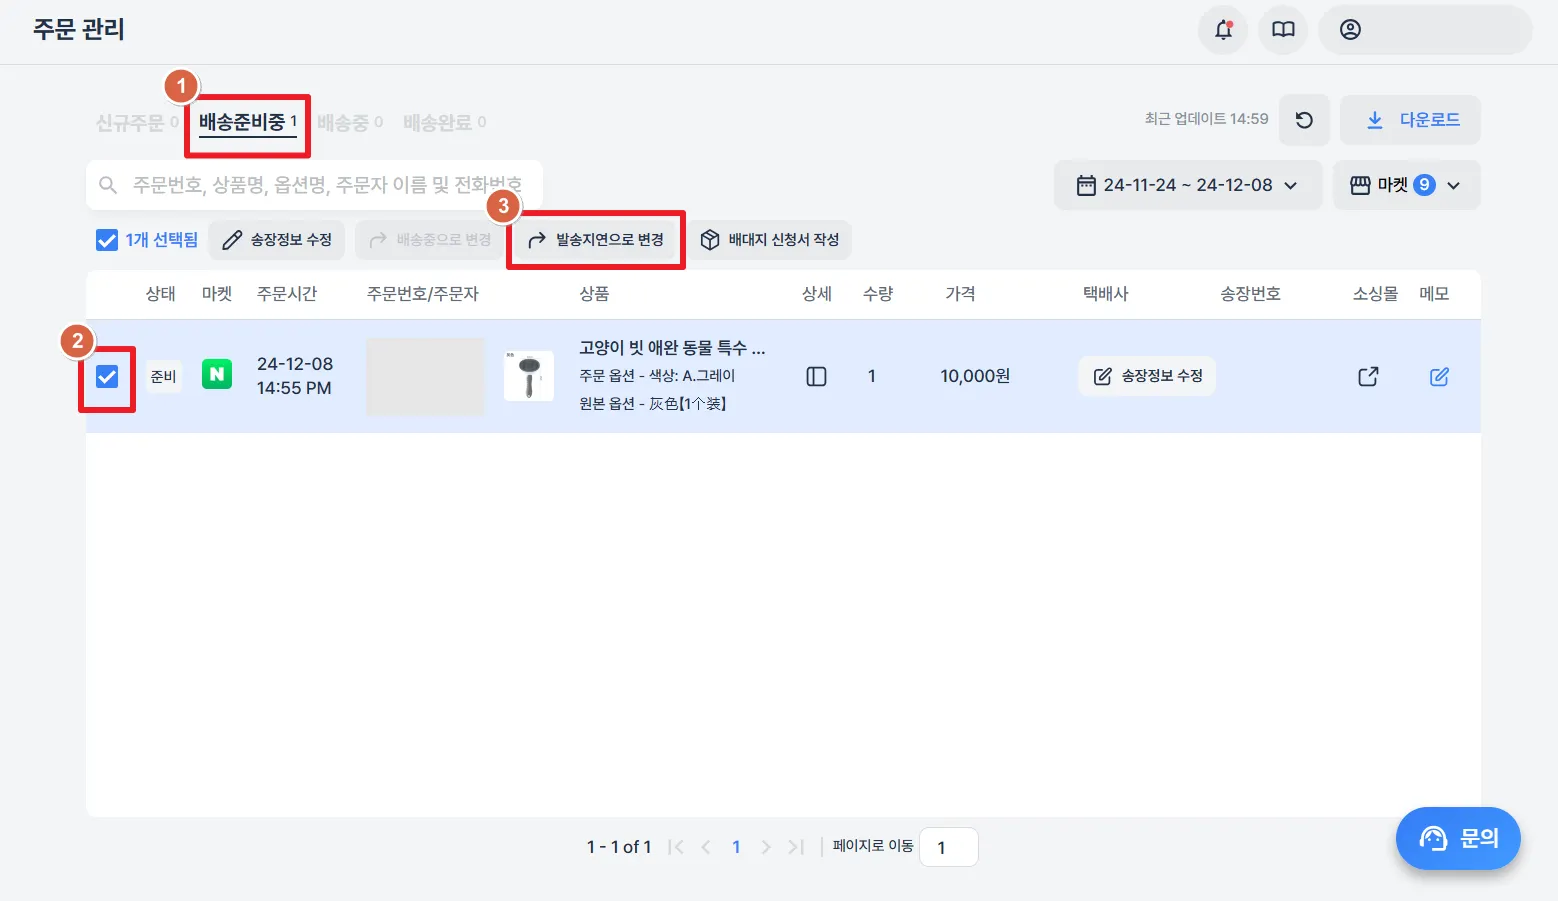Open order details via the 상세 icon
This screenshot has width=1558, height=901.
[x=816, y=376]
